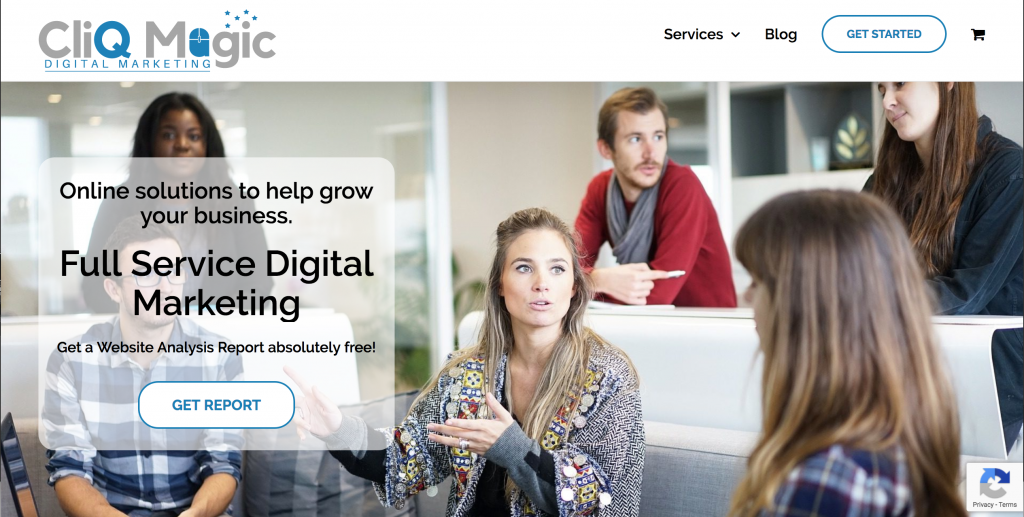This screenshot has width=1024, height=517.
Task: Open the Services menu item
Action: point(693,34)
